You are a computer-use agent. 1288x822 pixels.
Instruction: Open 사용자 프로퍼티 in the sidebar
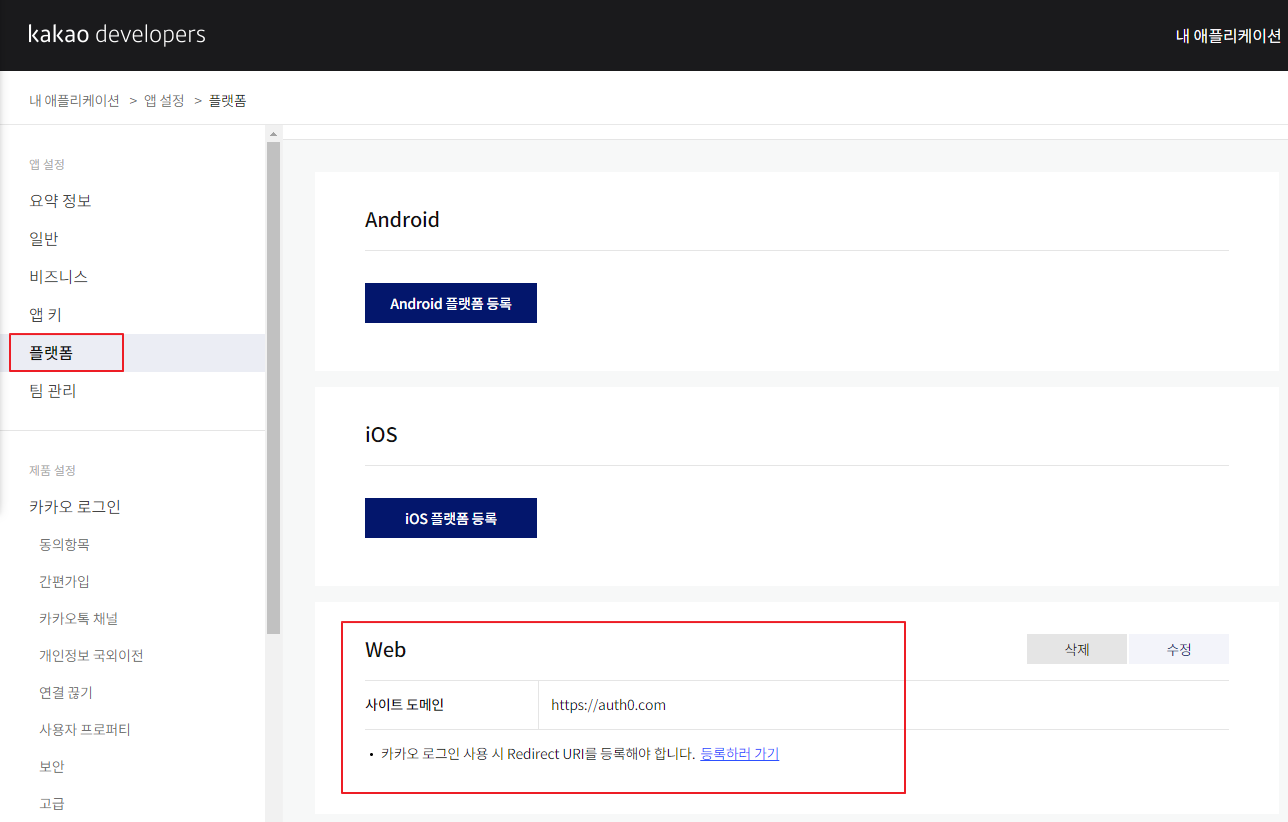85,729
